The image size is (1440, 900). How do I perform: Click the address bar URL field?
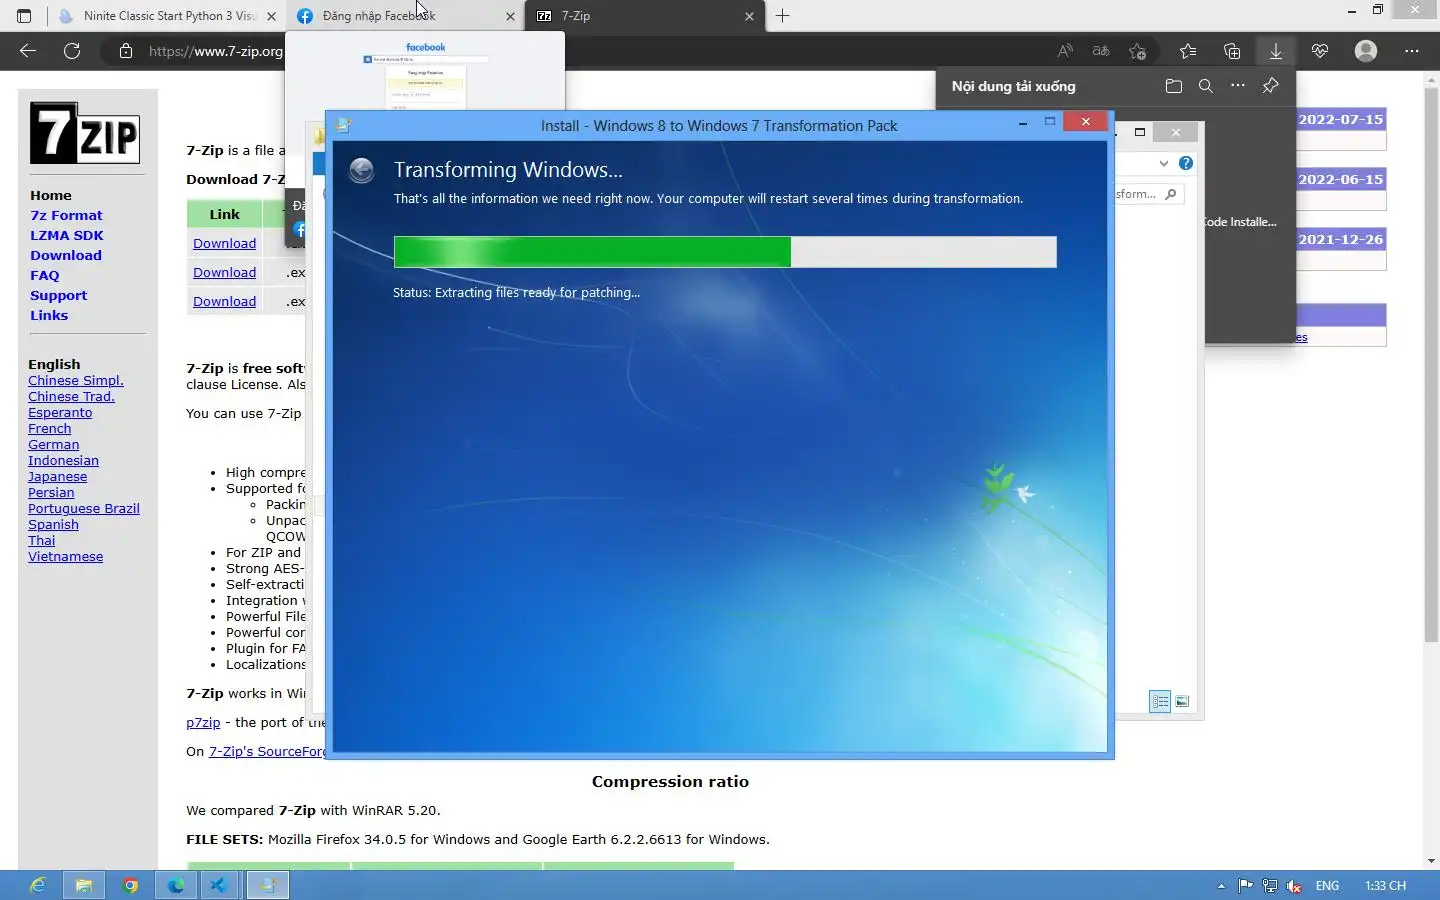[215, 51]
